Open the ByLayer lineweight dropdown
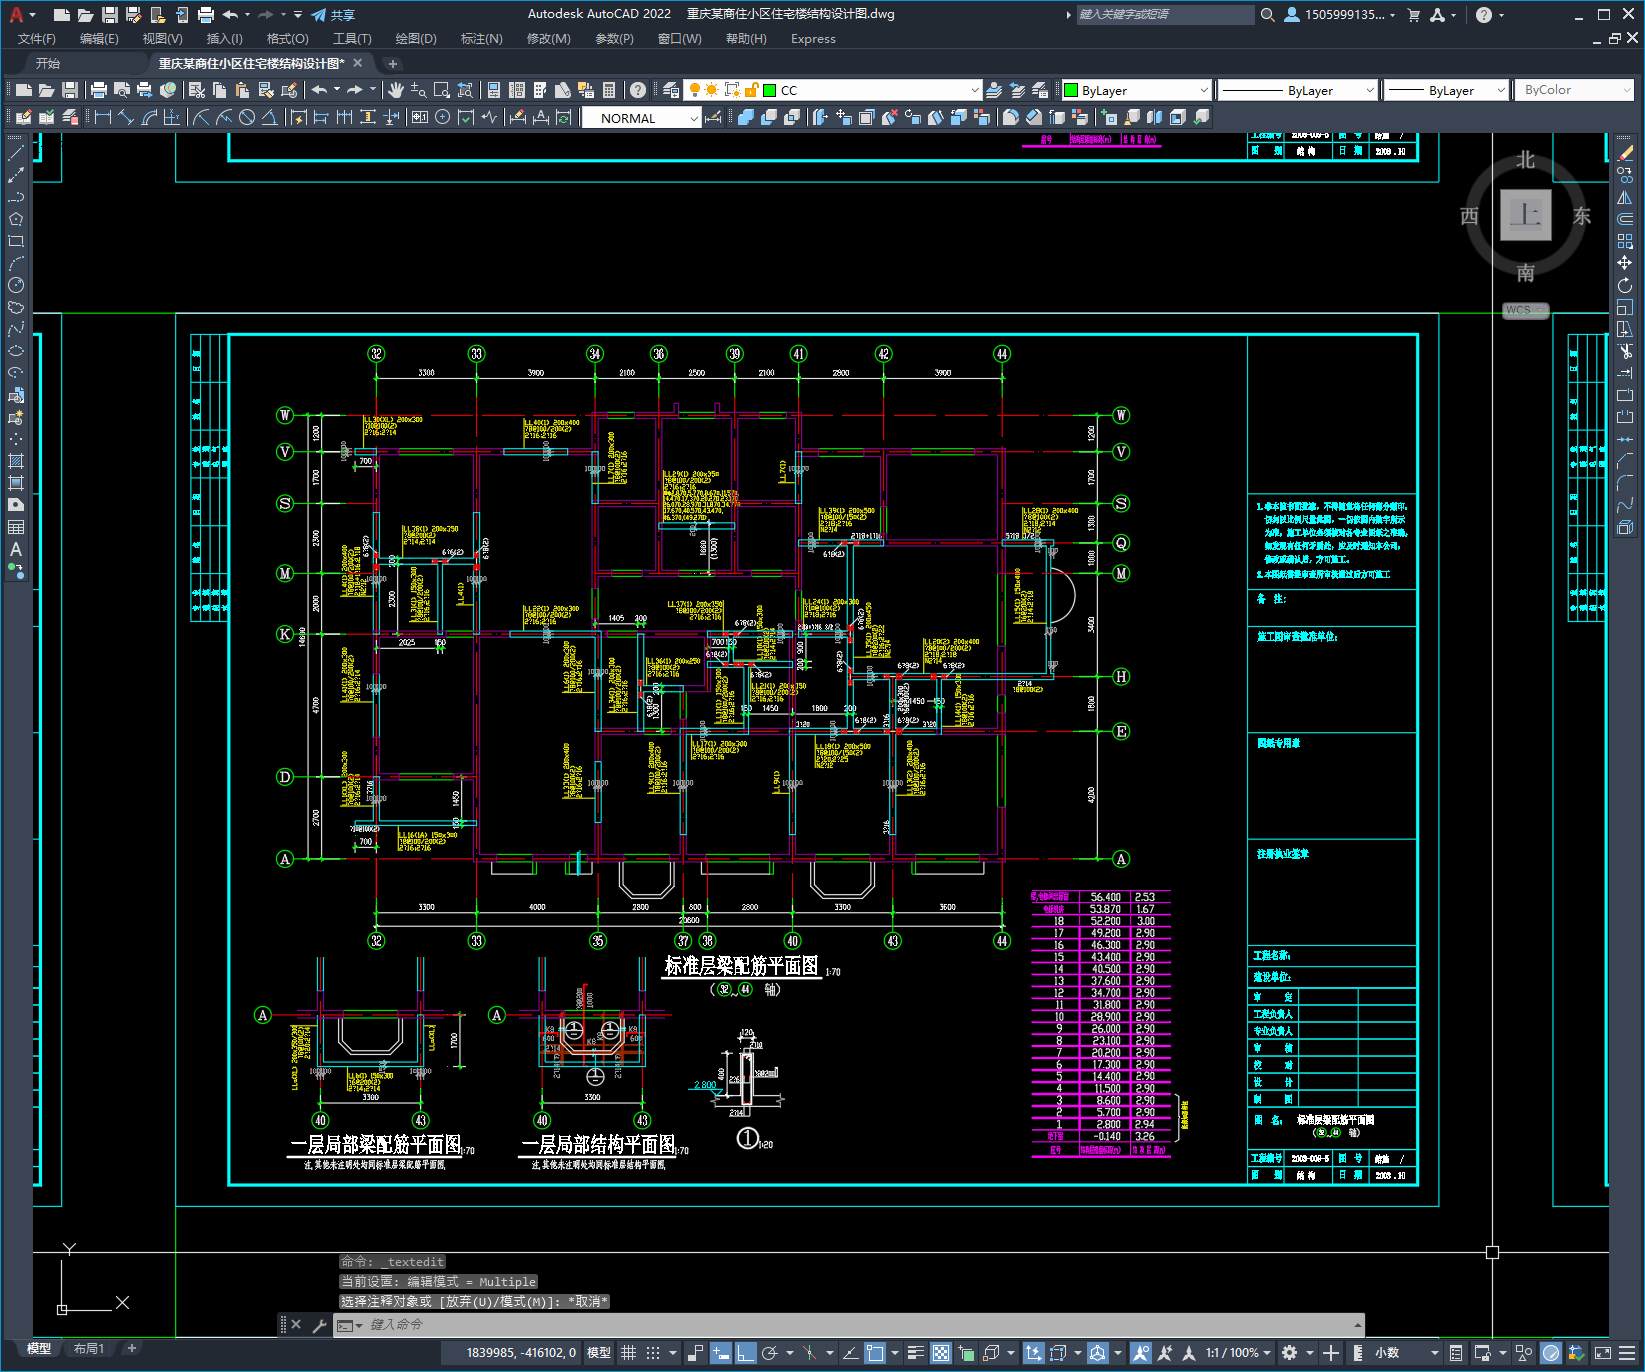 tap(1446, 90)
